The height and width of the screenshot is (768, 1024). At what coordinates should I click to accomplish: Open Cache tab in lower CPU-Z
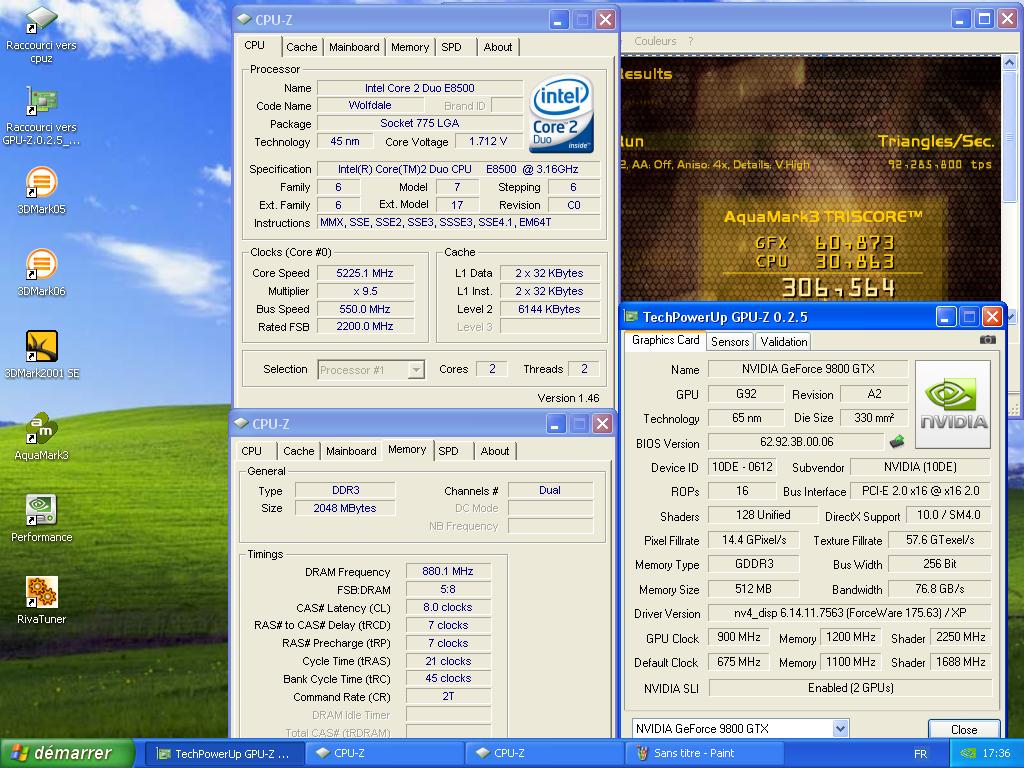click(298, 451)
